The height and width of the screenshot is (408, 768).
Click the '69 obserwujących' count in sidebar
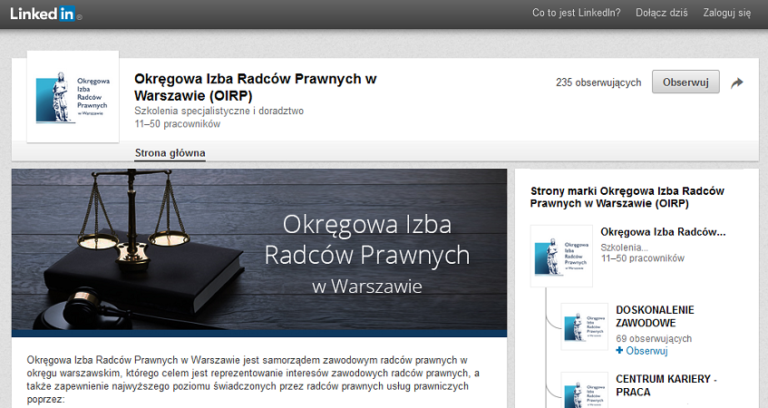[654, 339]
